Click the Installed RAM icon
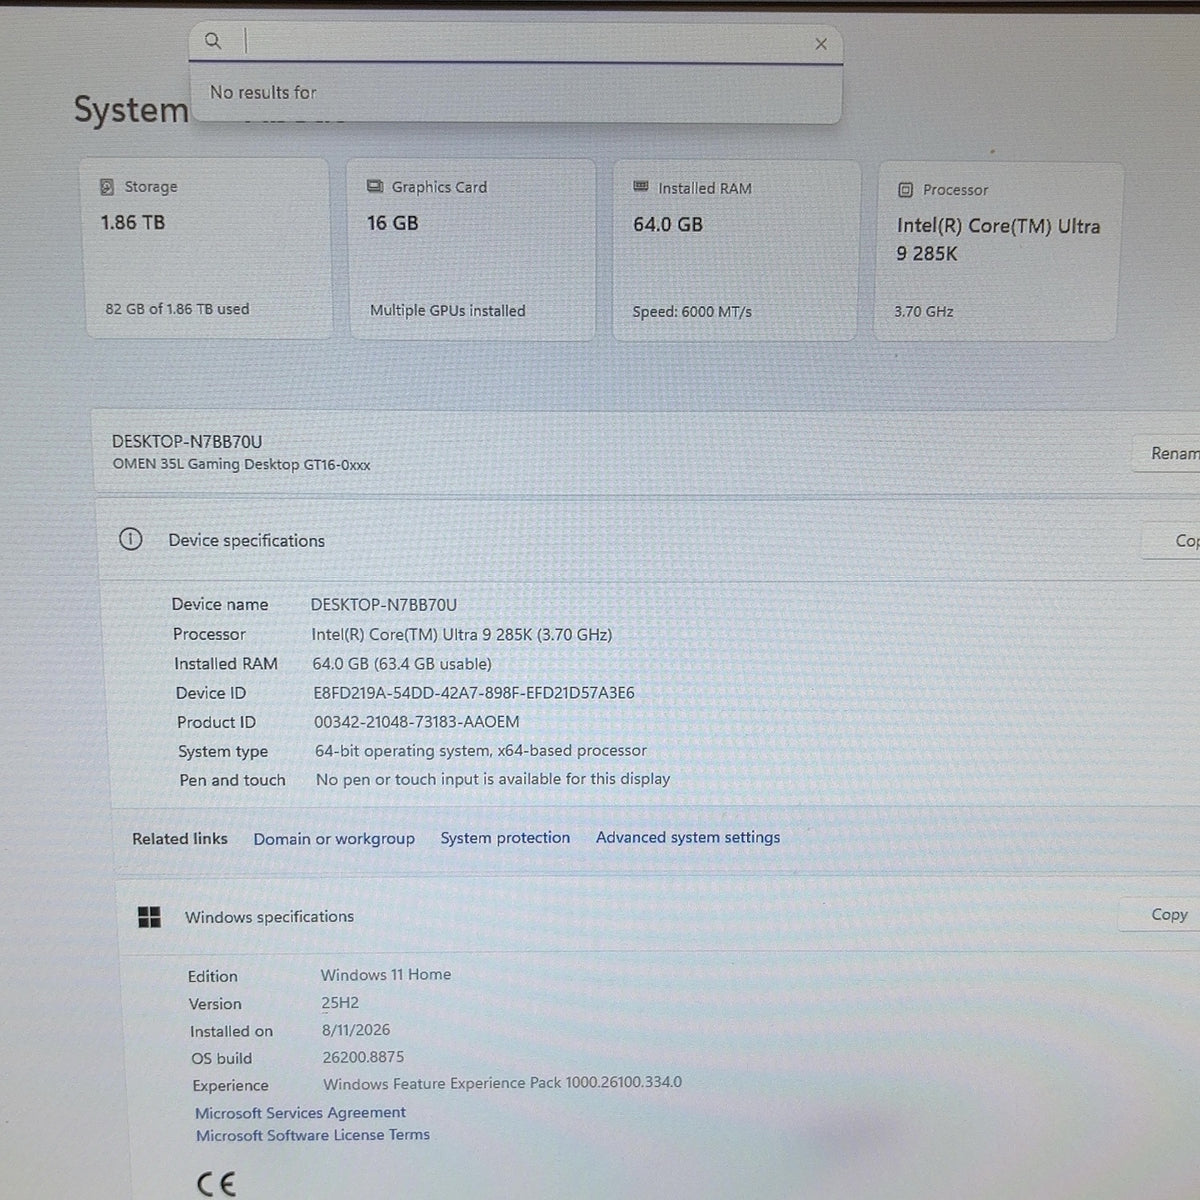 [641, 187]
